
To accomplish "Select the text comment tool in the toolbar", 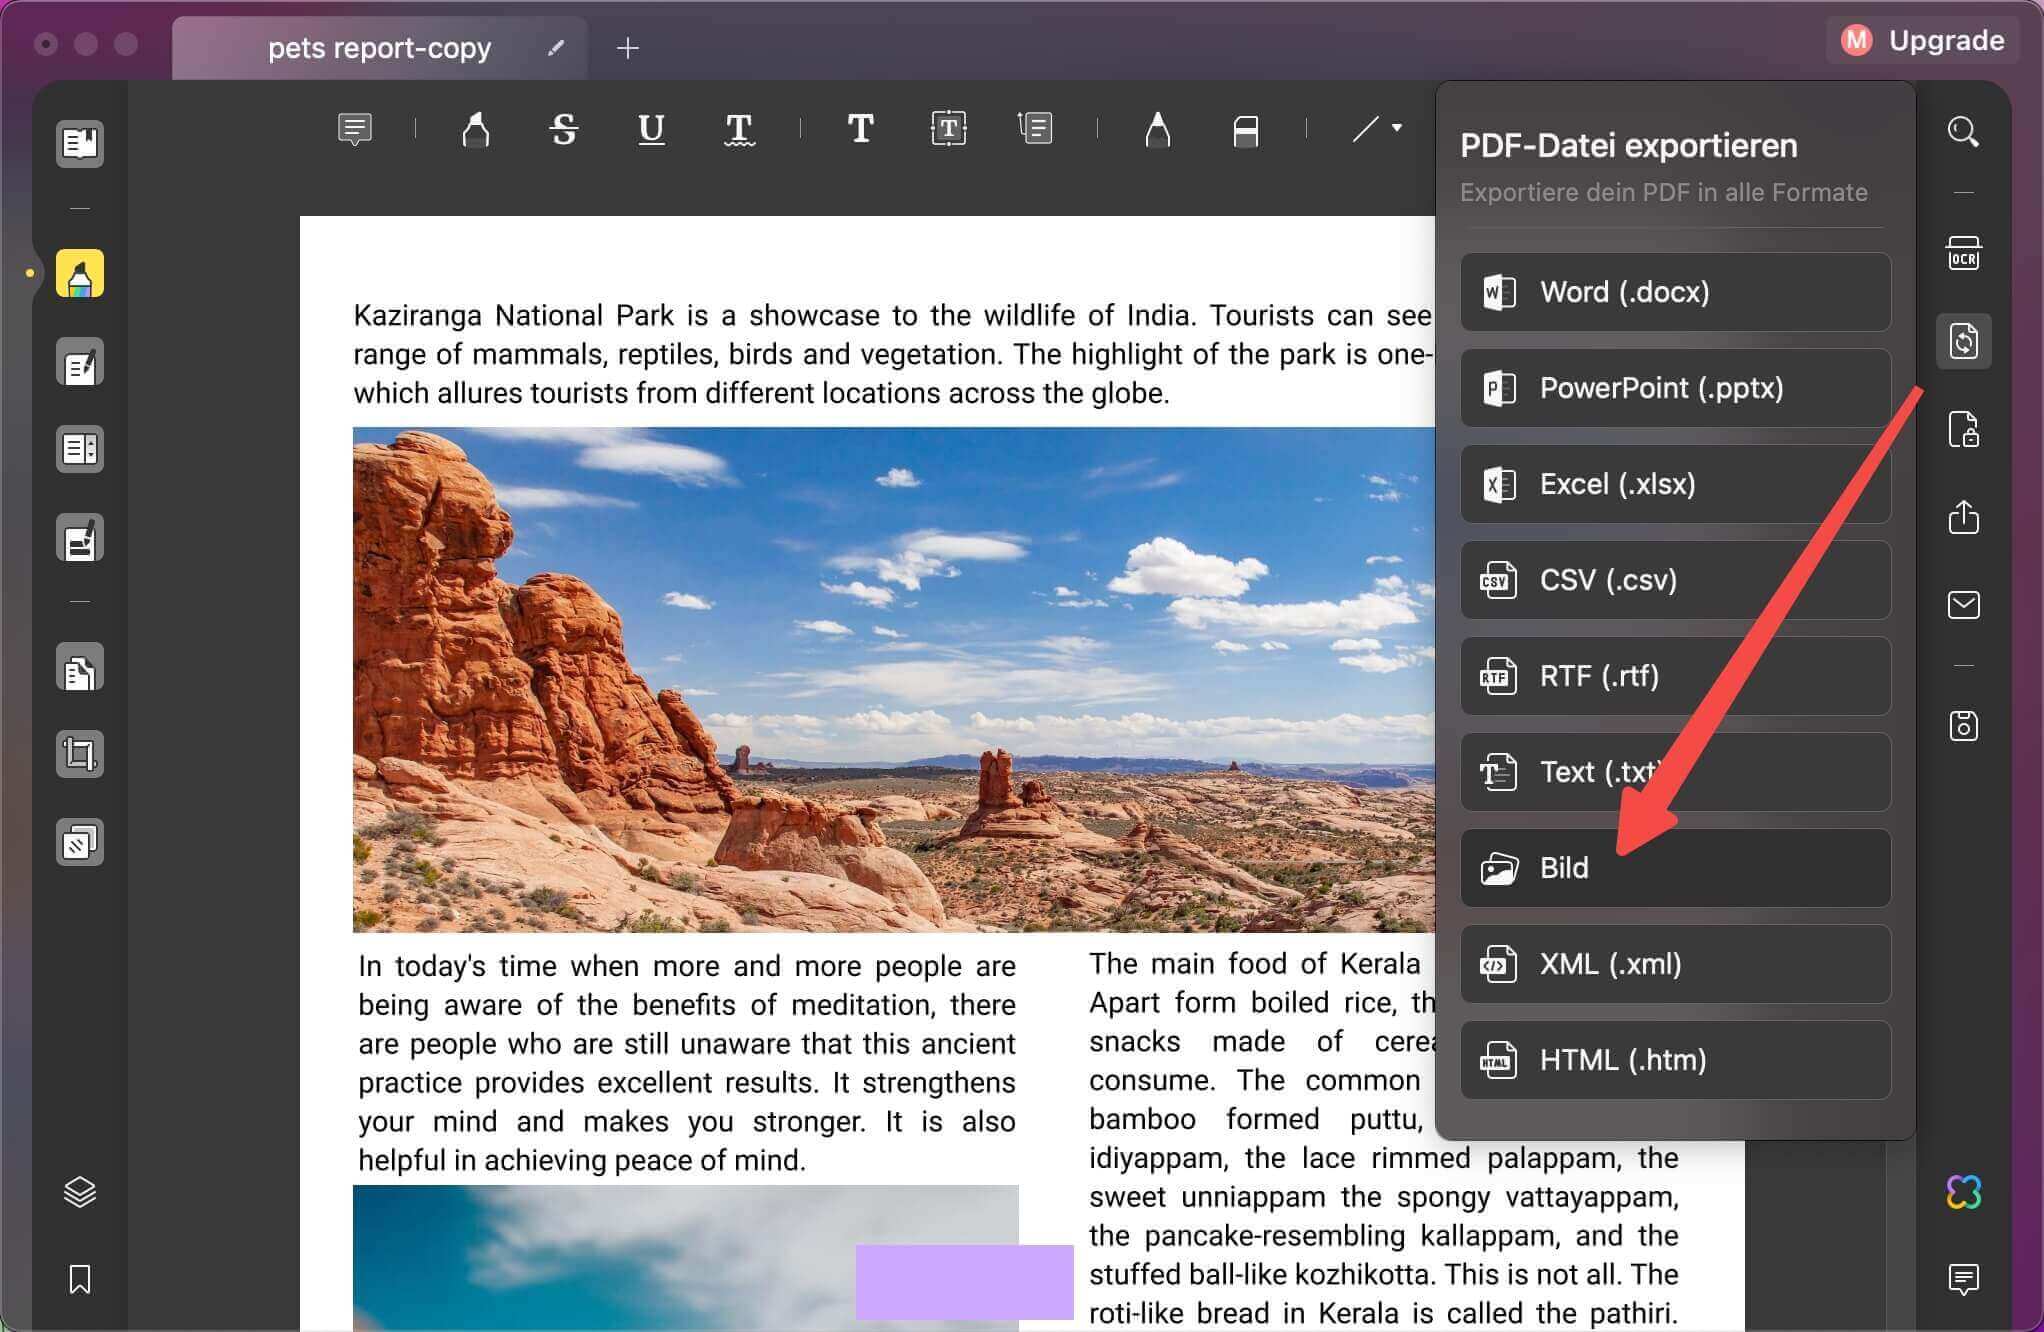I will 356,129.
